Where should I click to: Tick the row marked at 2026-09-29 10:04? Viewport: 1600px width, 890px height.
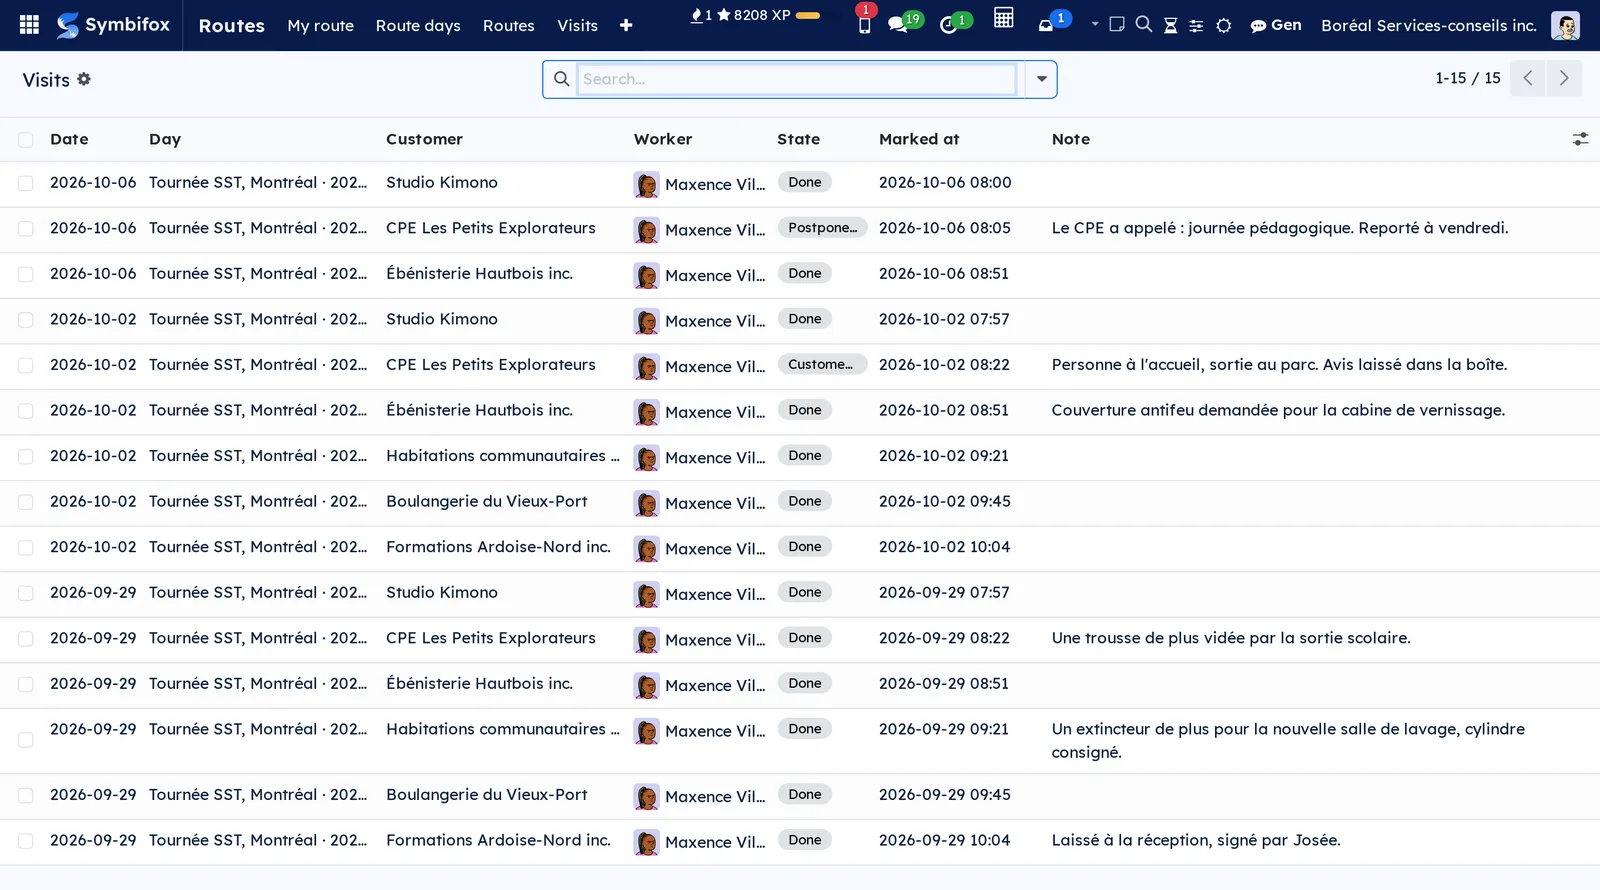pyautogui.click(x=26, y=841)
